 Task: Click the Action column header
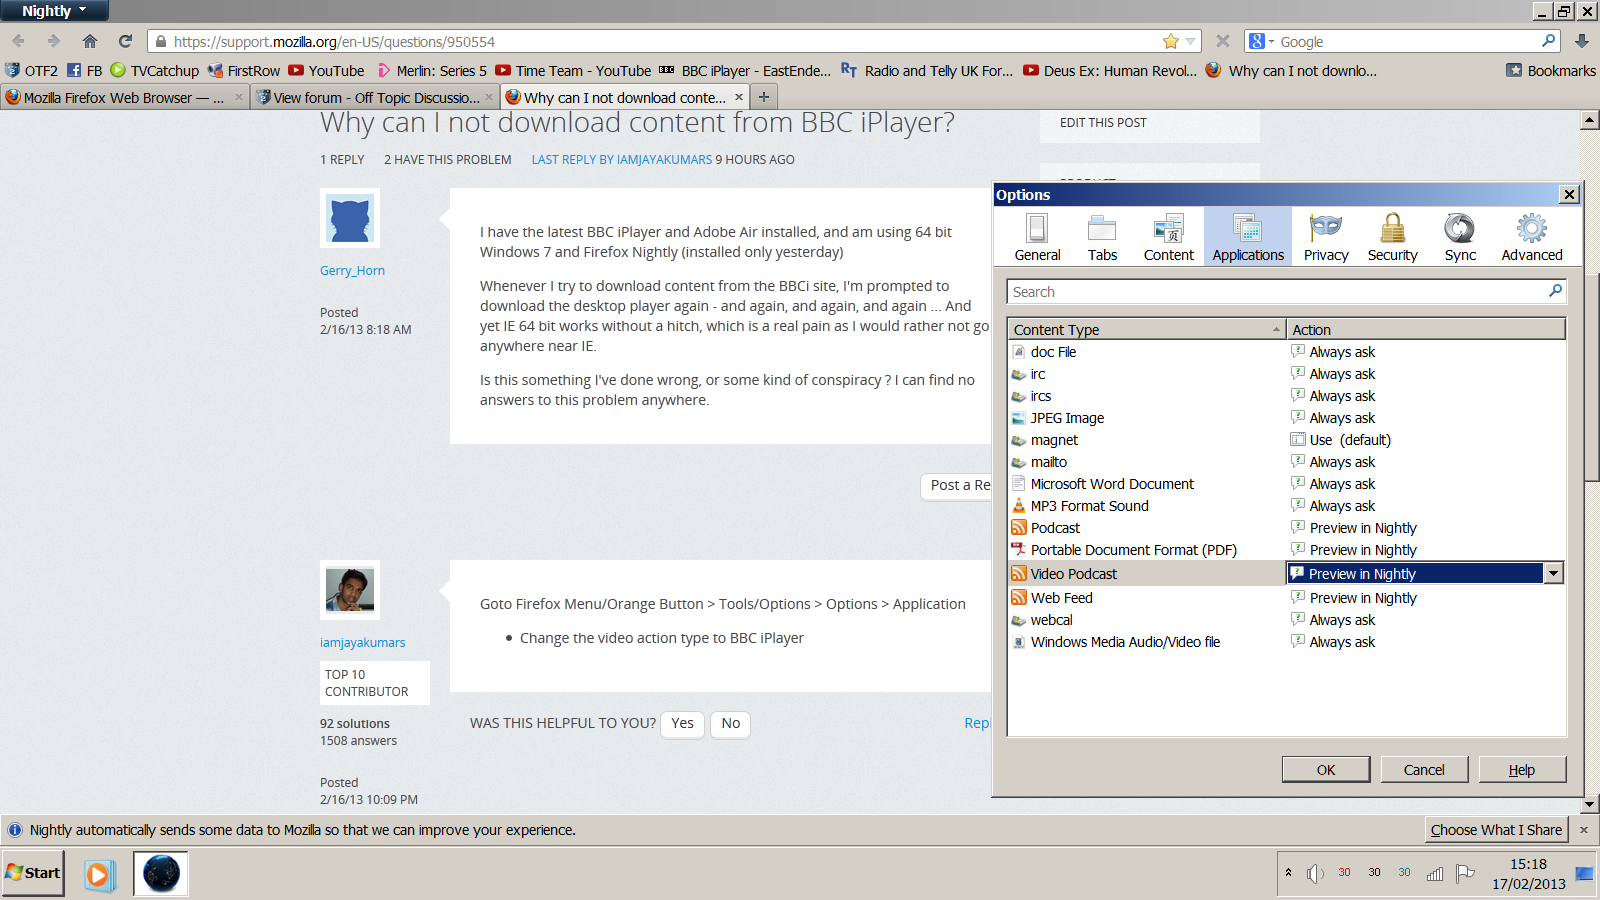tap(1425, 329)
